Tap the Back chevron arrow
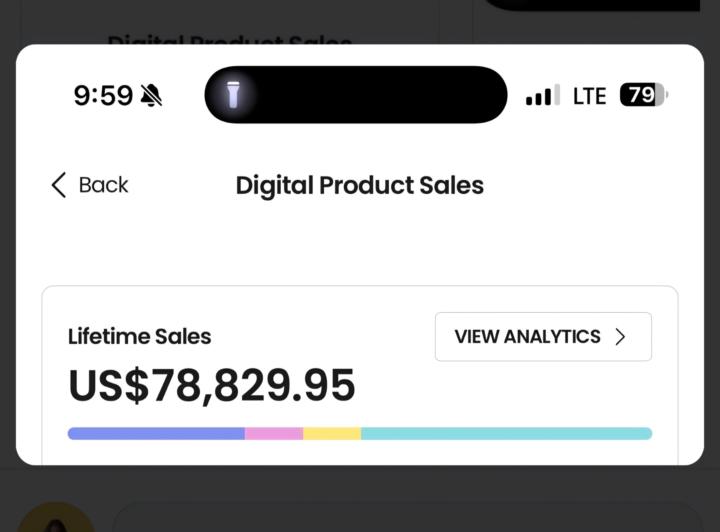The width and height of the screenshot is (720, 532). click(58, 185)
